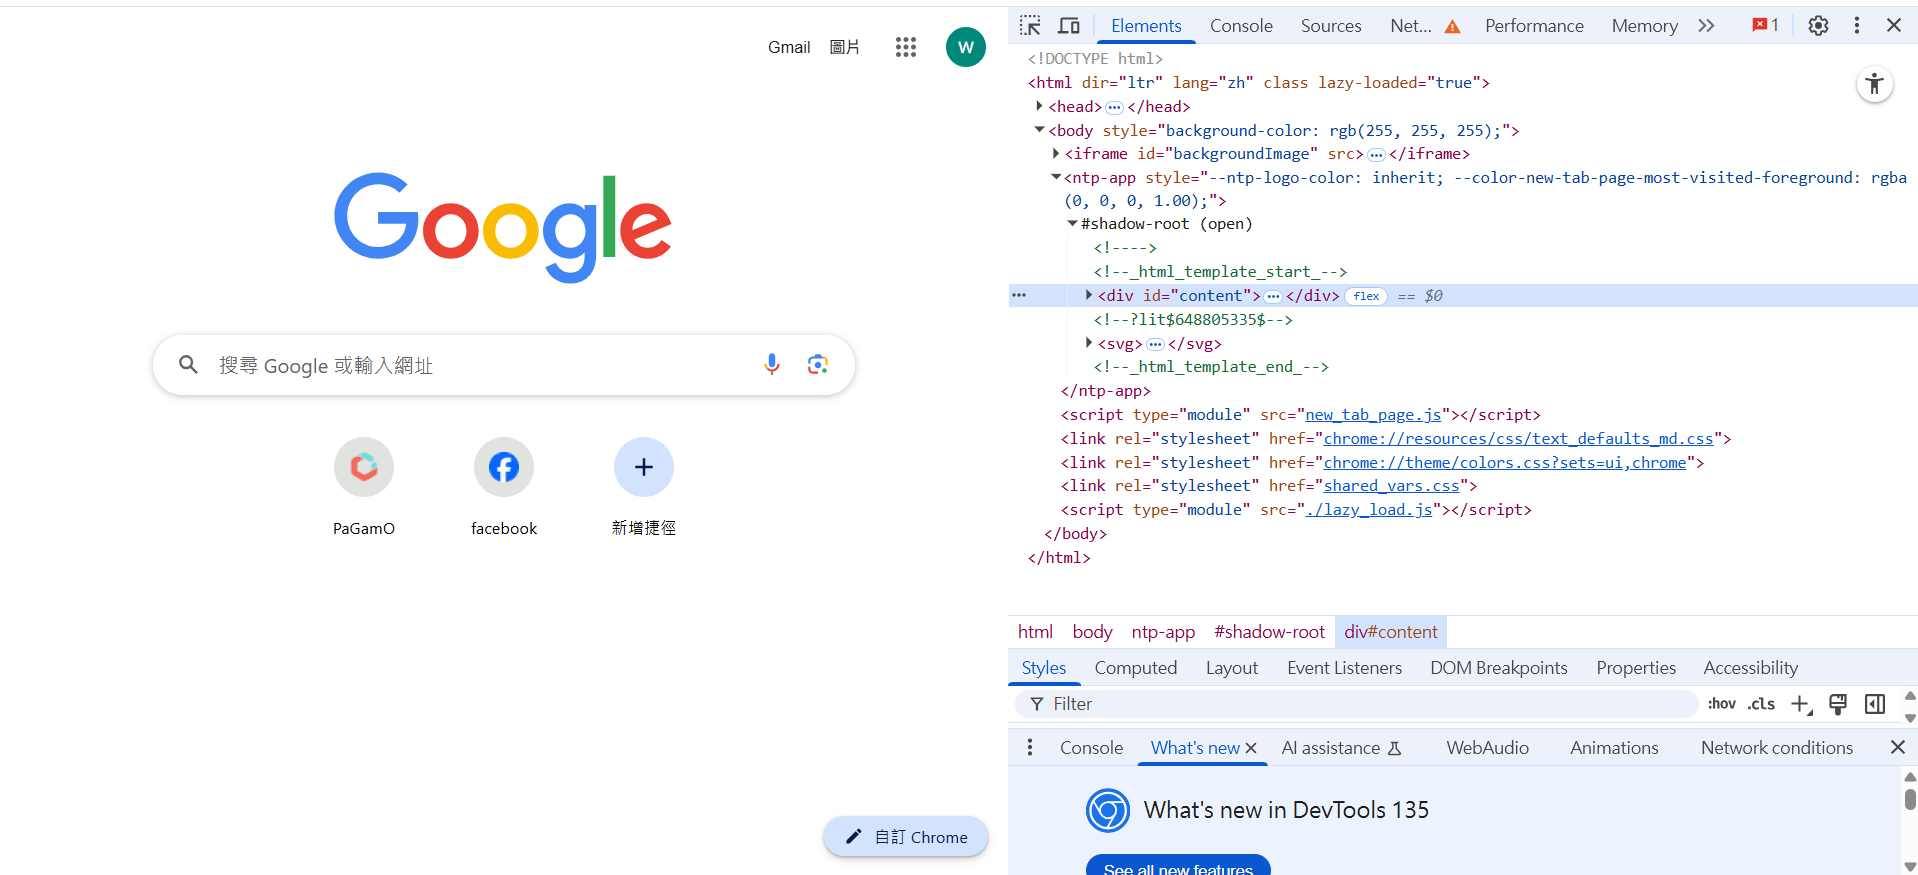The image size is (1918, 875).
Task: Collapse the ntp-app element node
Action: 1056,177
